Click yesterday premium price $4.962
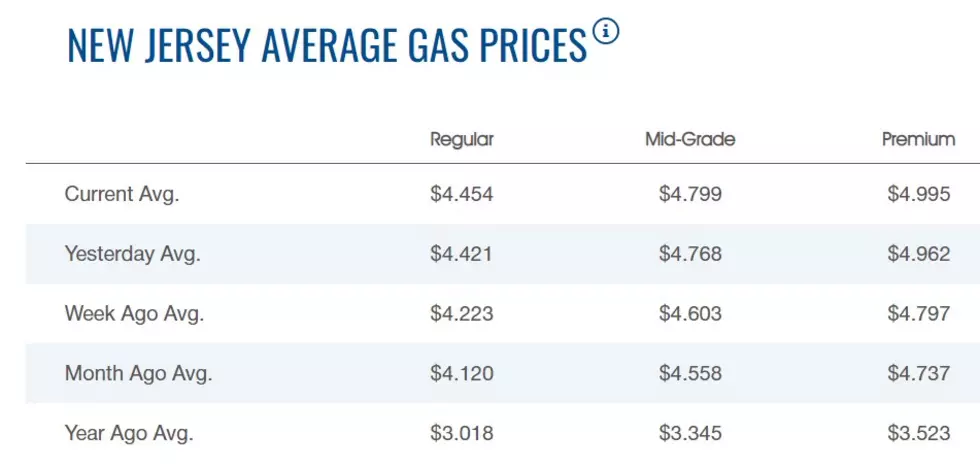This screenshot has width=980, height=467. (919, 254)
